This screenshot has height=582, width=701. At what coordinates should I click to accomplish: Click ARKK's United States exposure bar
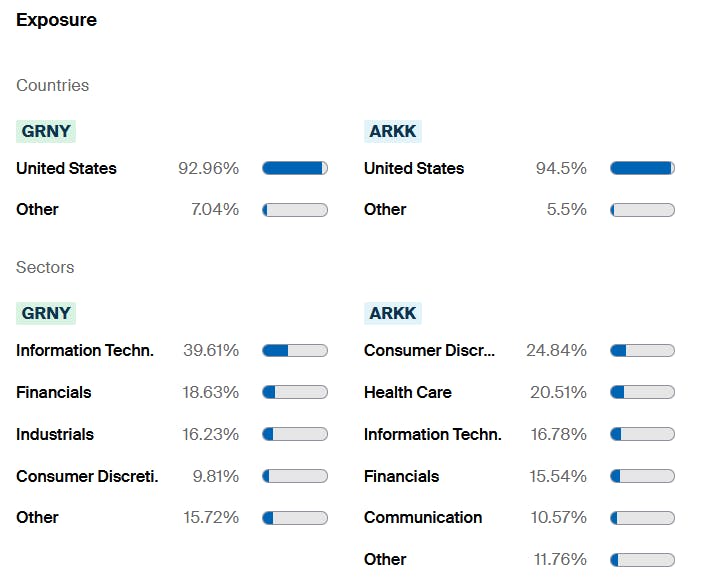642,168
